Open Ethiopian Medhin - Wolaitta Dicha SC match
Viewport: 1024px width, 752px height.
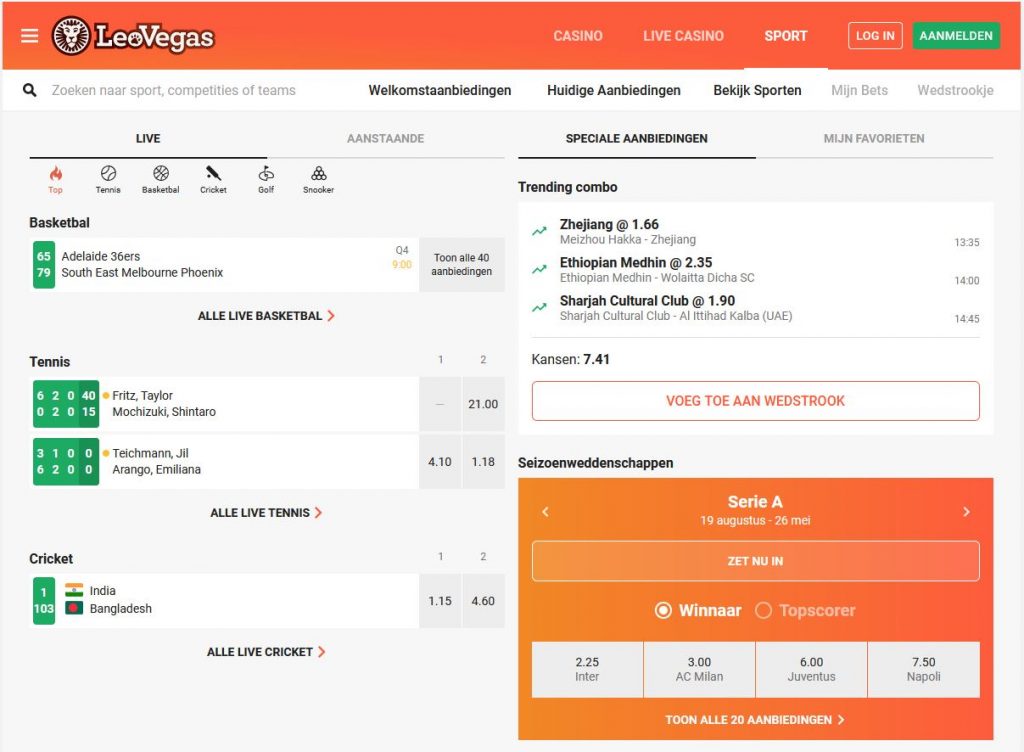pyautogui.click(x=756, y=270)
